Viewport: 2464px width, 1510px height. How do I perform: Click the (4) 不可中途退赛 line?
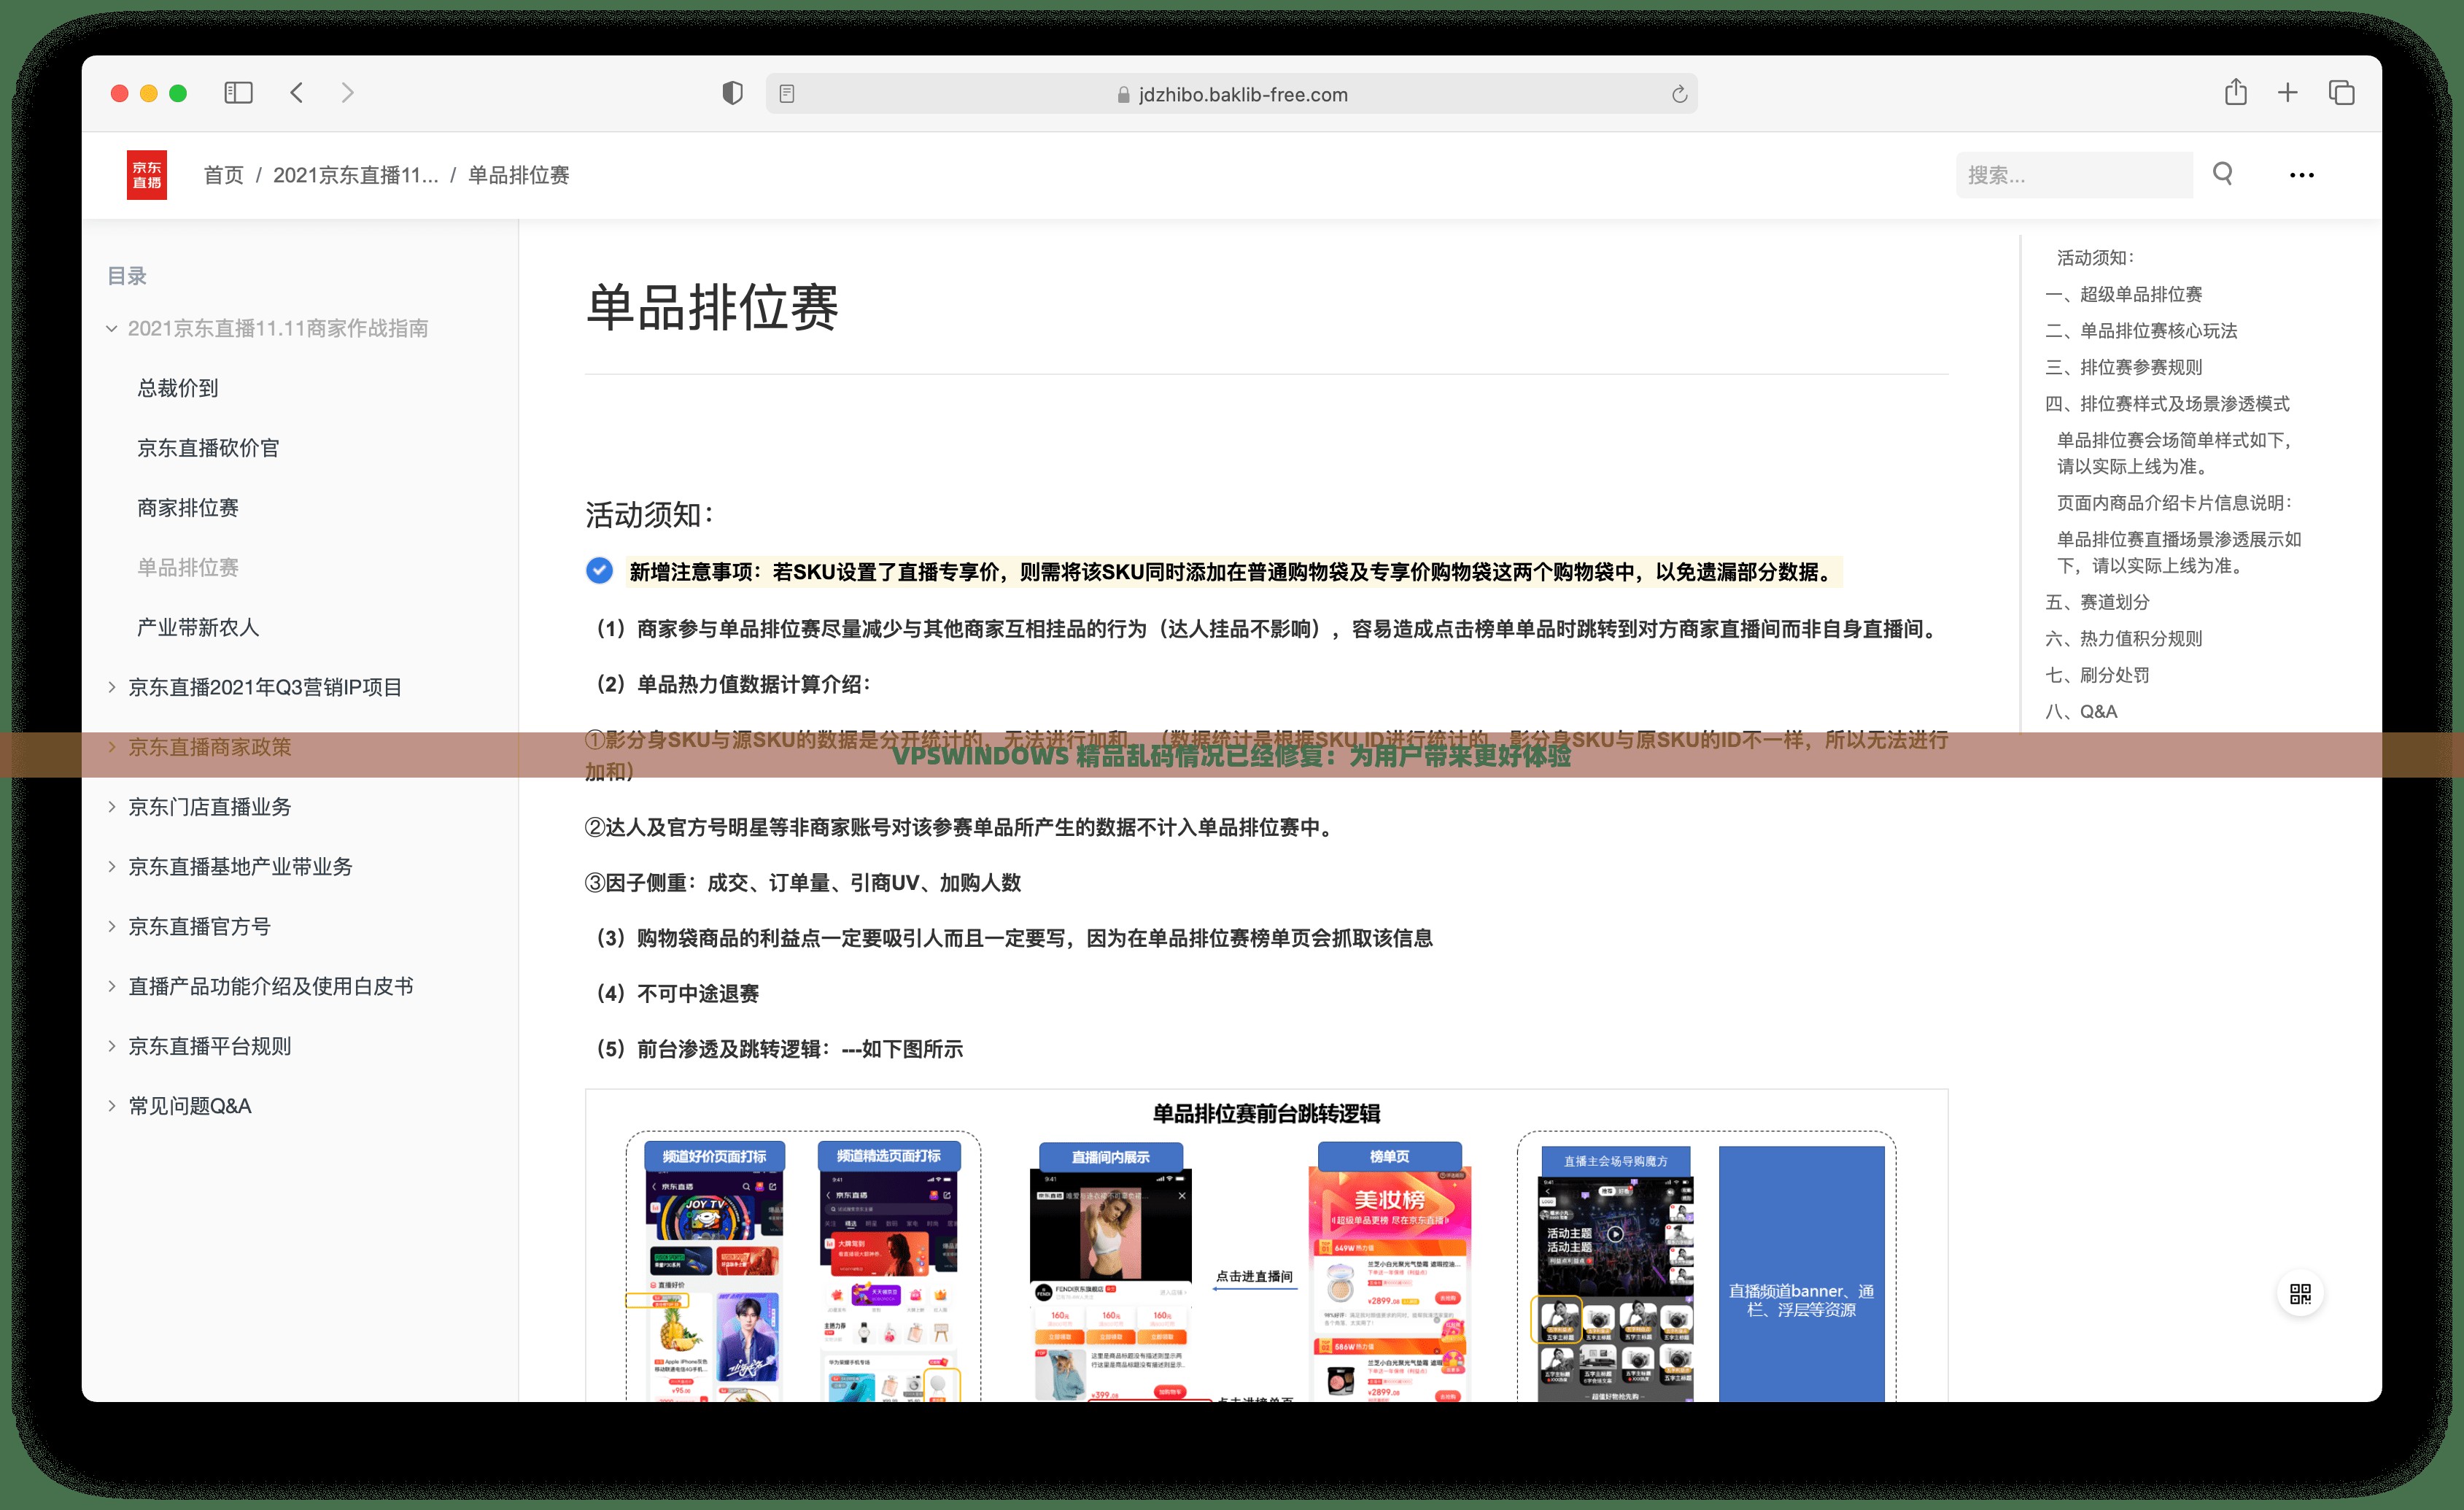tap(678, 994)
